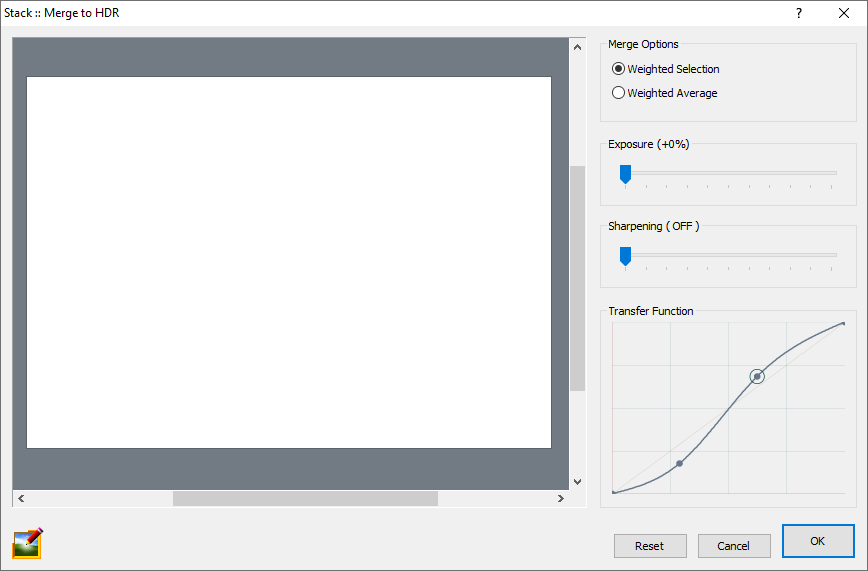Select the lower transfer curve control point

click(680, 463)
